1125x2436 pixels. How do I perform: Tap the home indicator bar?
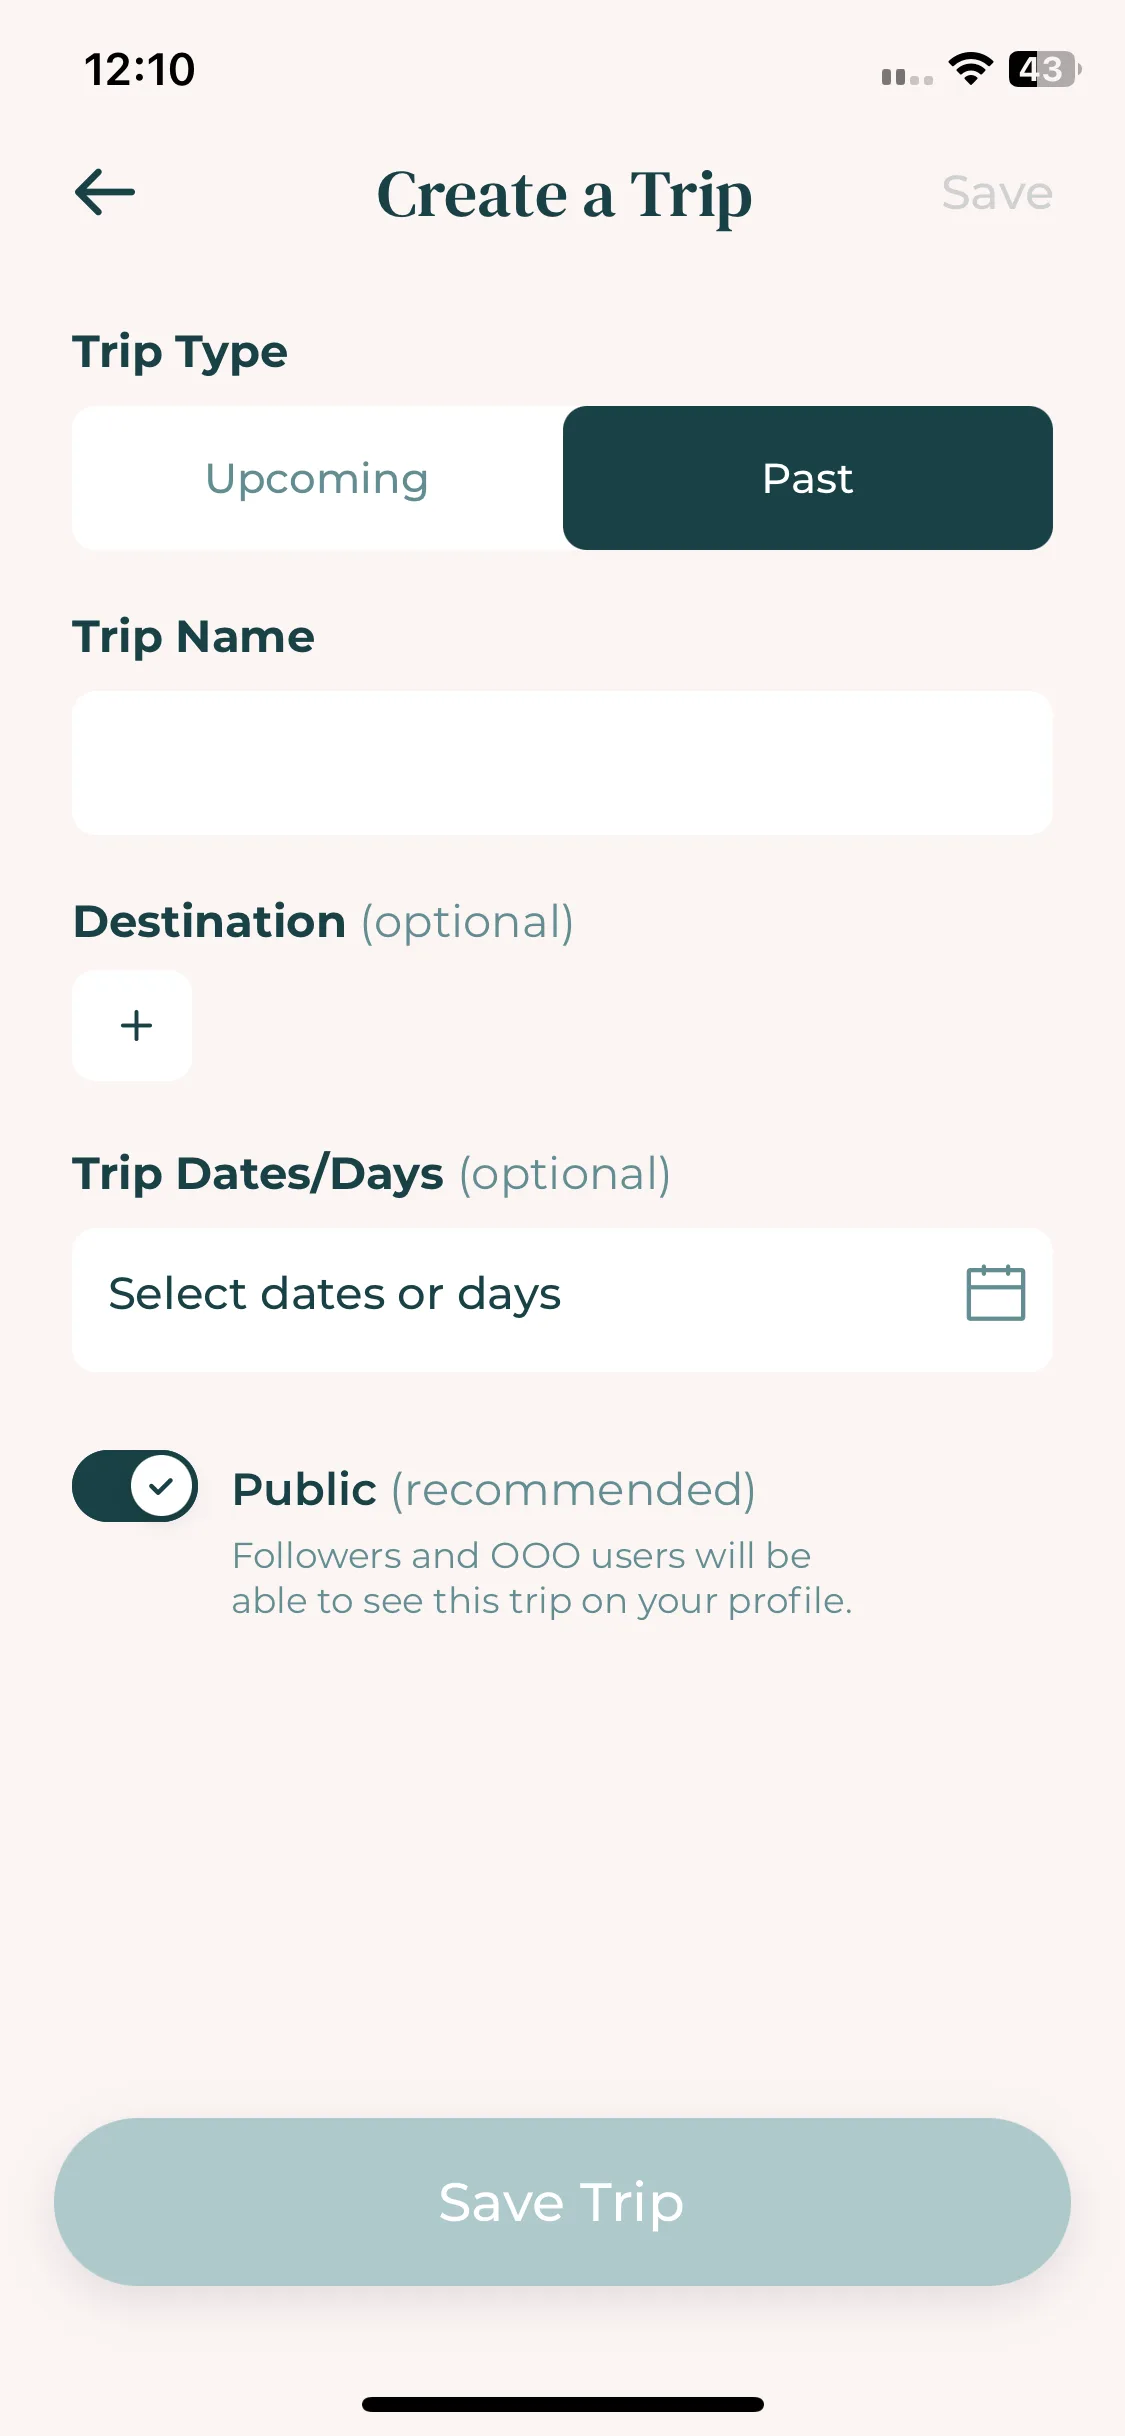click(562, 2404)
